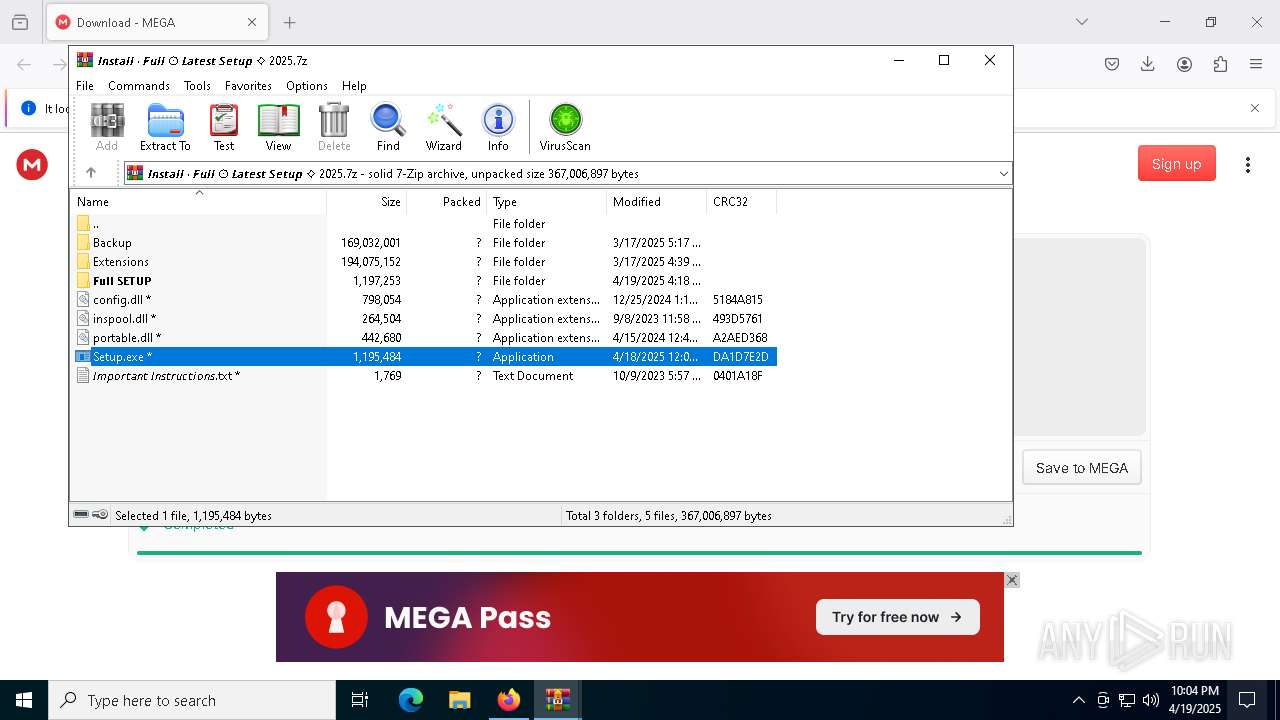Image resolution: width=1280 pixels, height=720 pixels.
Task: Select portable.dll in the file list
Action: pyautogui.click(x=424, y=338)
